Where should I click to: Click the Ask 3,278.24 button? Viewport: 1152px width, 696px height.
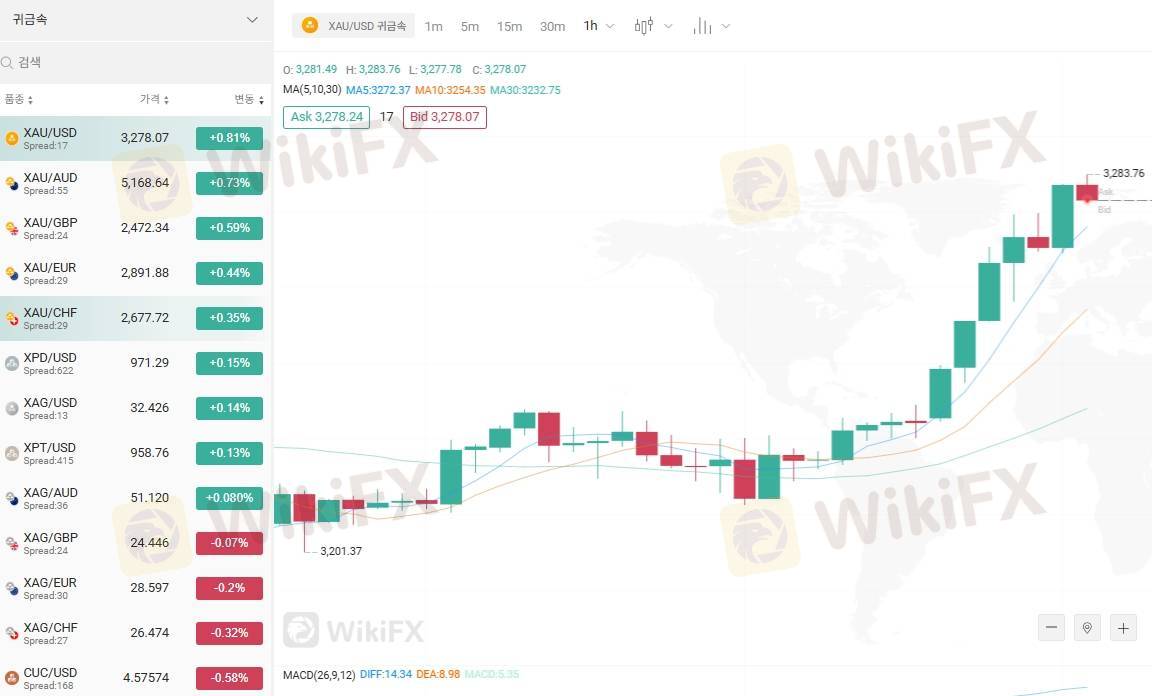[326, 117]
